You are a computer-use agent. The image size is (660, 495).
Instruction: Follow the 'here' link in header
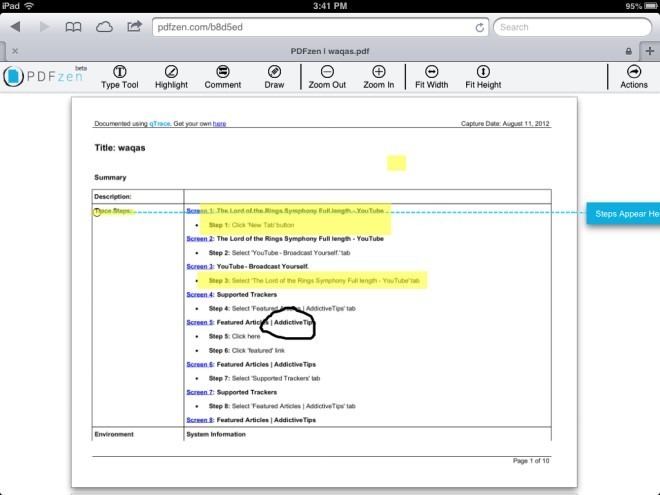(219, 123)
